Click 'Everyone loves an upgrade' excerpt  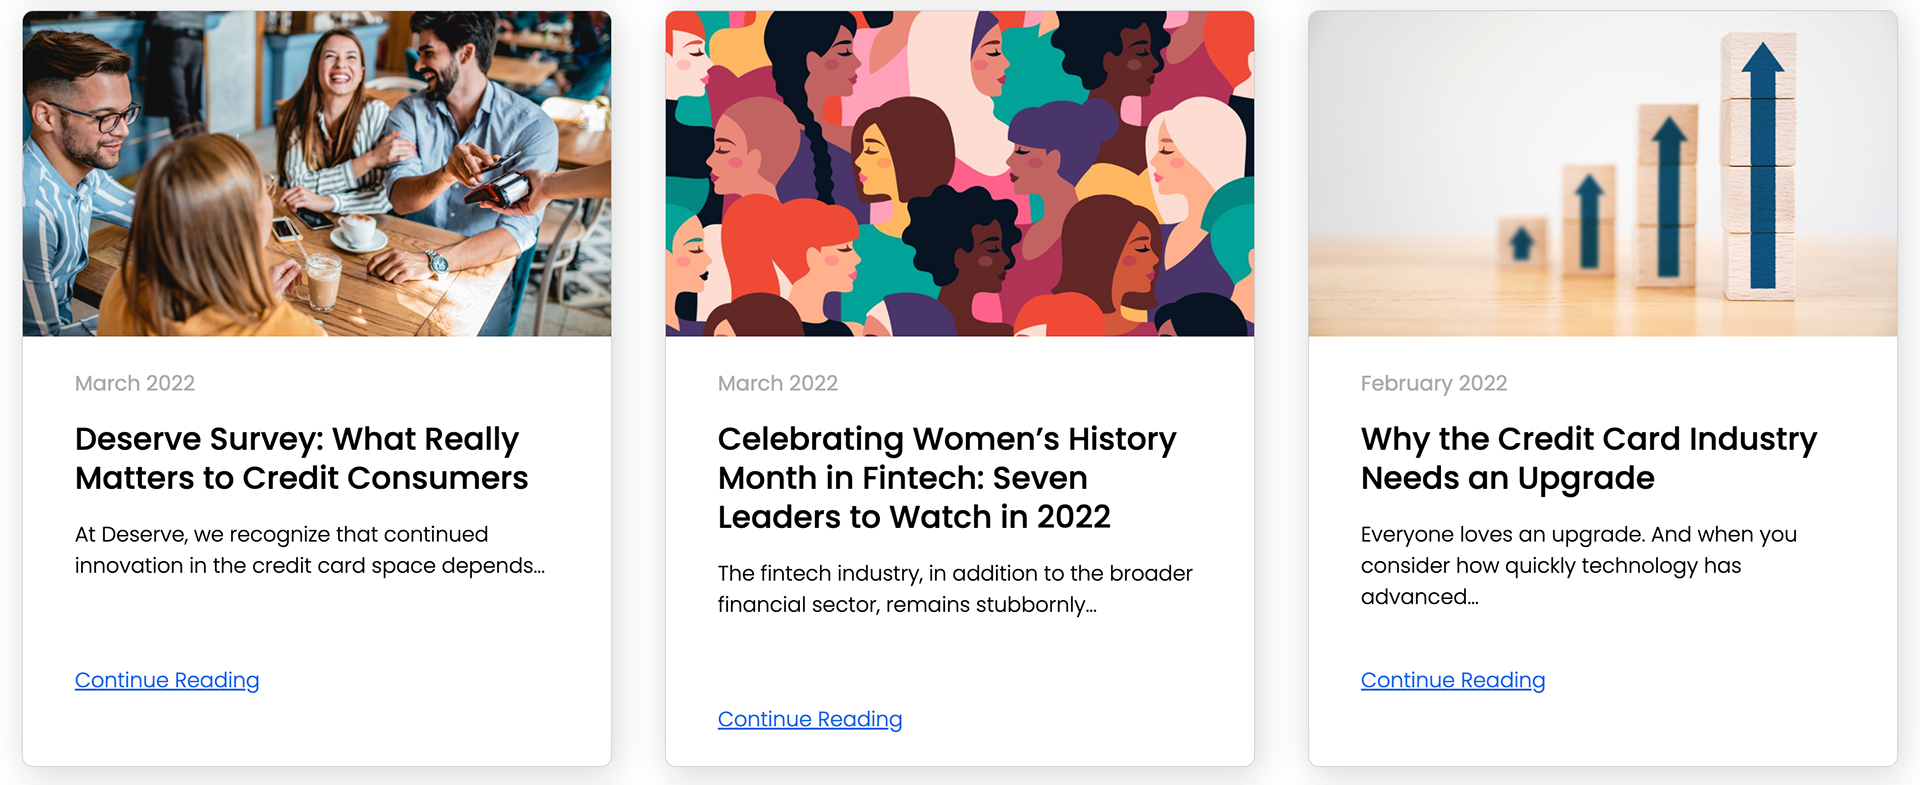1578,565
